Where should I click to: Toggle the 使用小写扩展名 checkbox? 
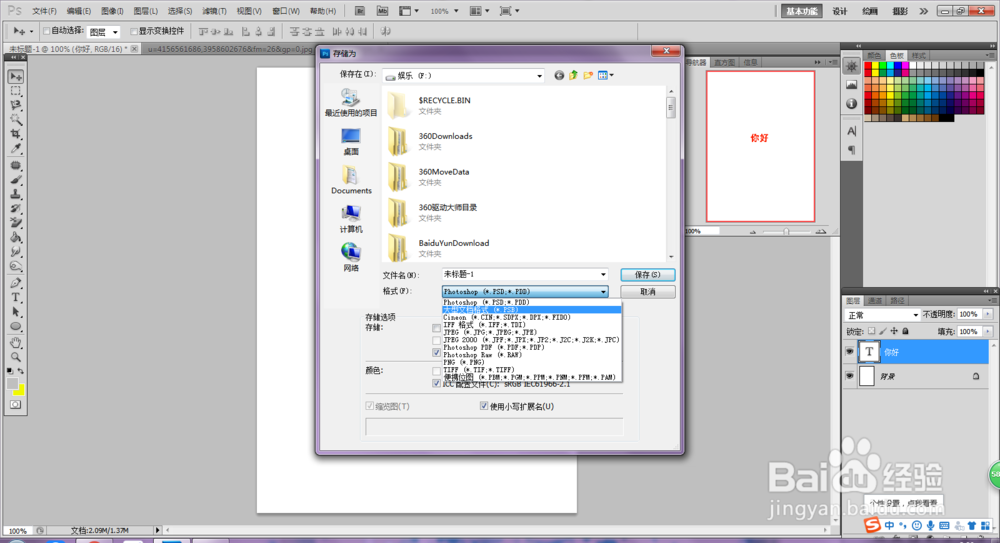pos(483,406)
